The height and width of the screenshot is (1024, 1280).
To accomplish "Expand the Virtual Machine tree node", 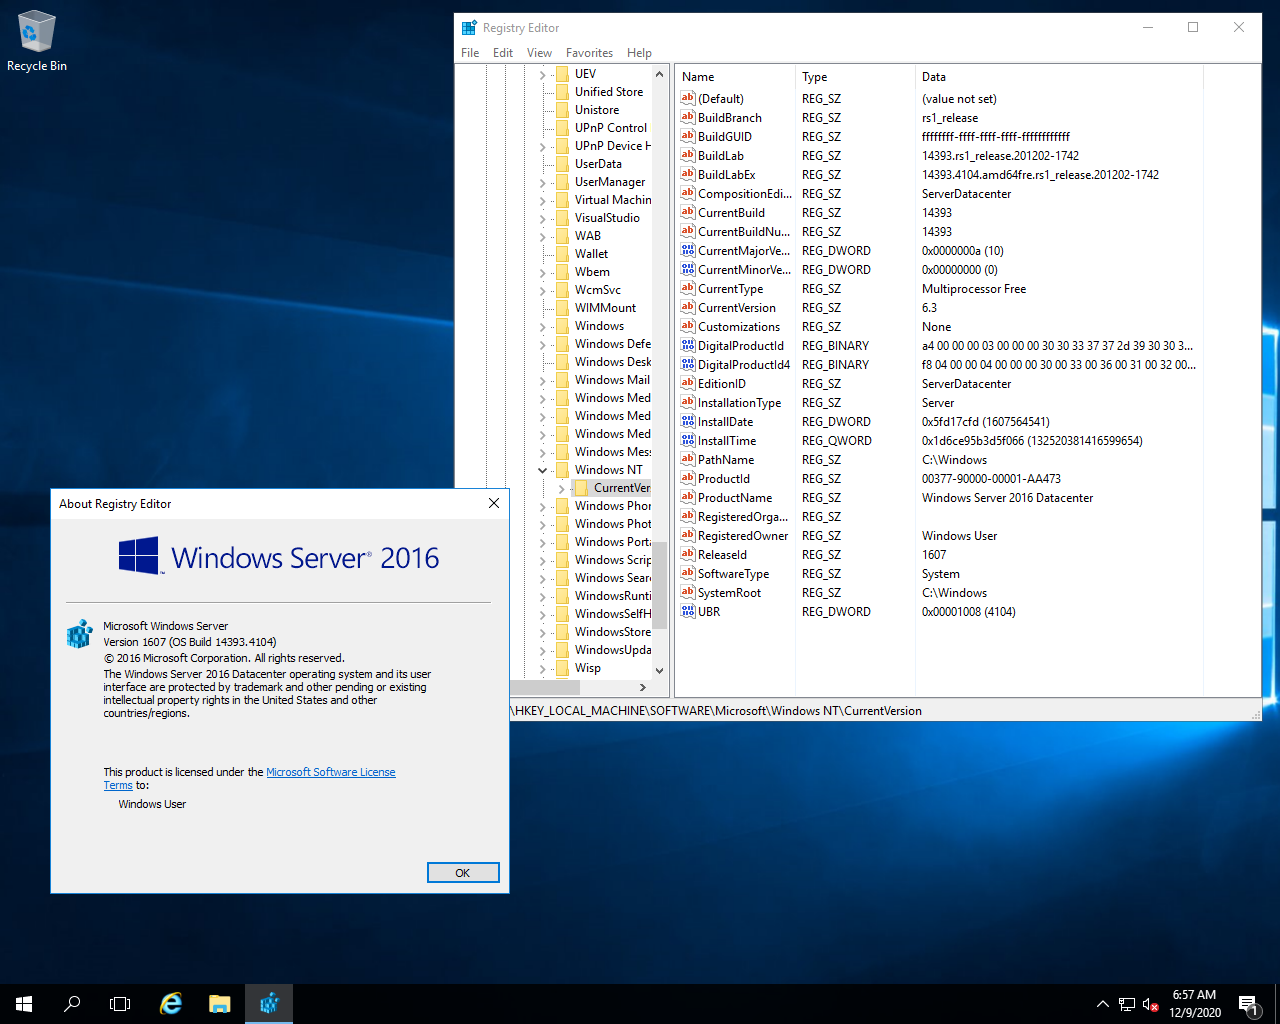I will (x=543, y=200).
